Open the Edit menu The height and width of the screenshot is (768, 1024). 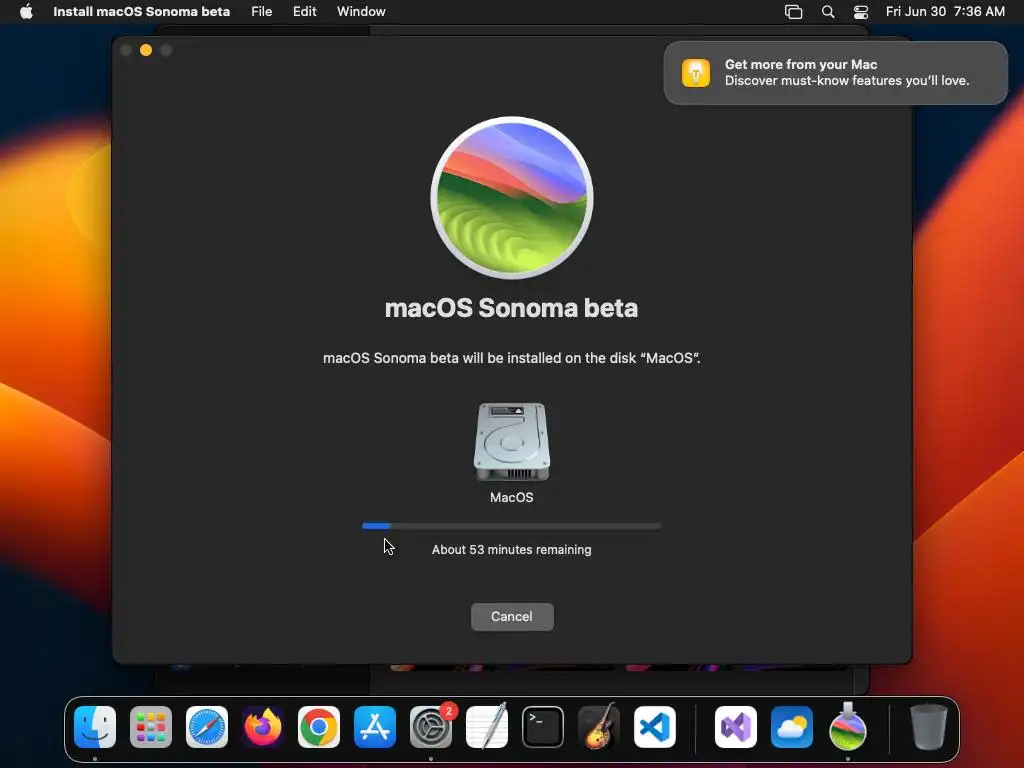point(304,12)
